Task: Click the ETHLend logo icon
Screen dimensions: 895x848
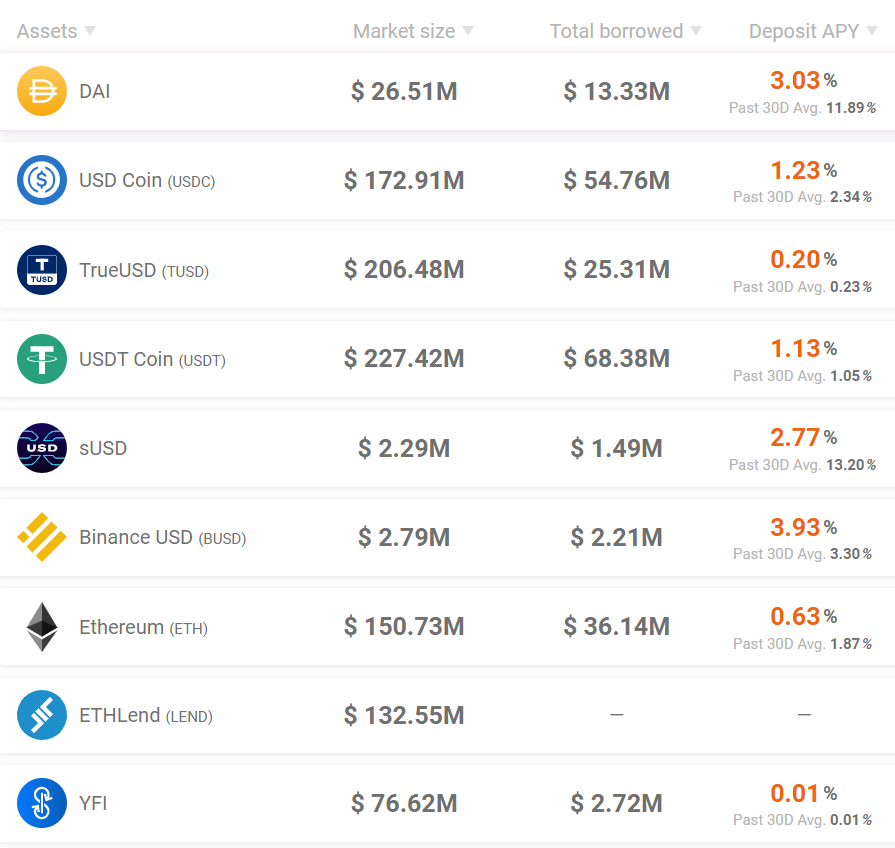Action: coord(42,715)
